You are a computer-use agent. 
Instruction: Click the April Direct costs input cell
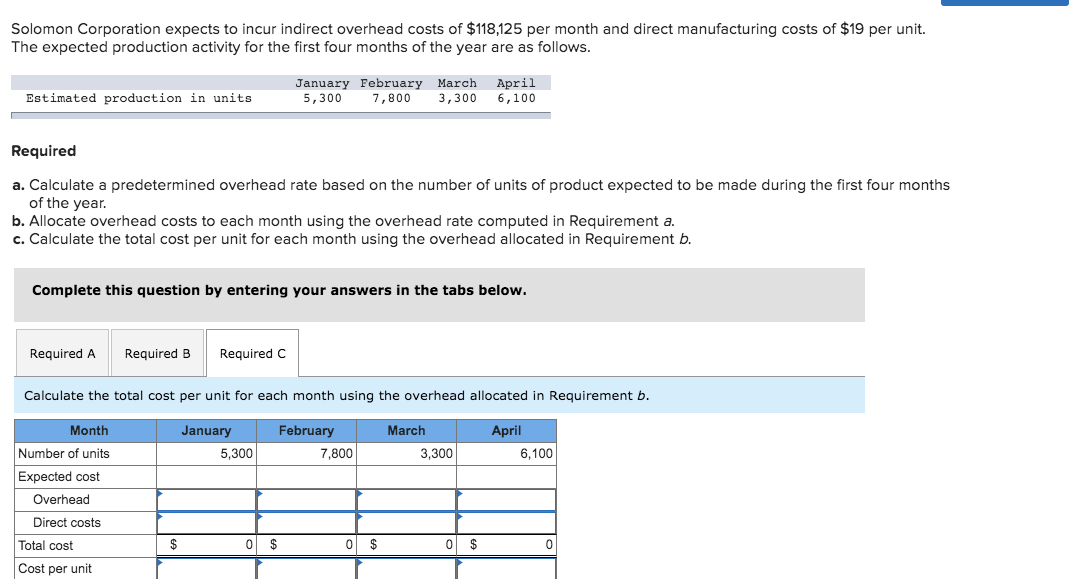click(507, 523)
